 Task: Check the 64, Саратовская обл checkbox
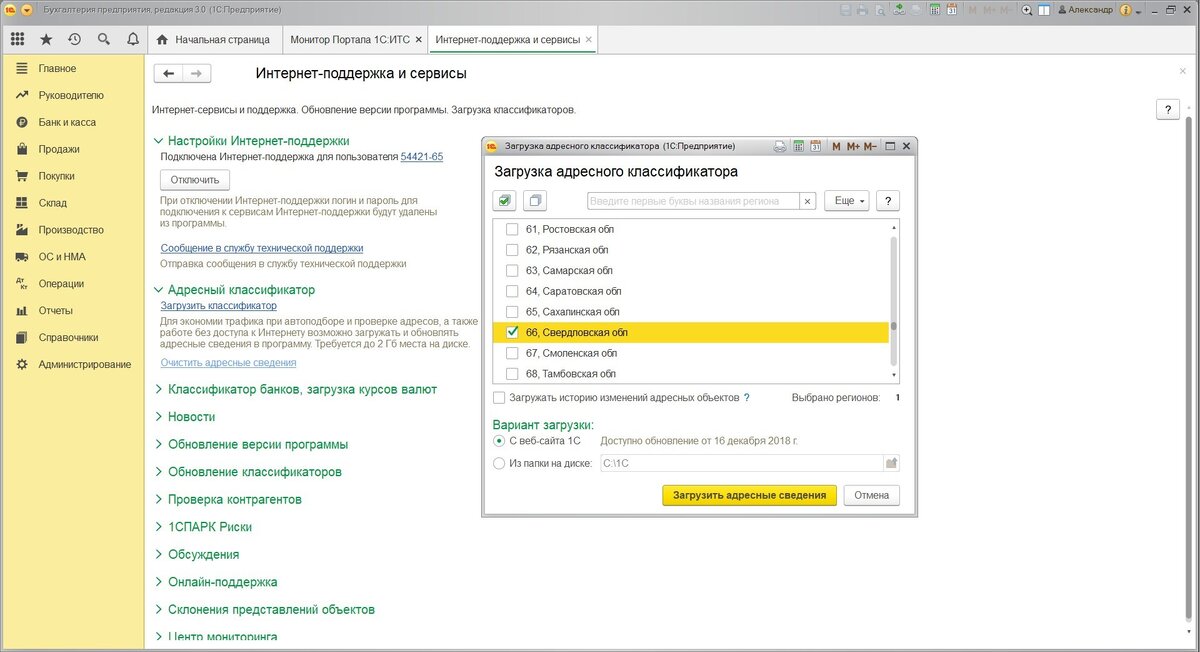click(512, 291)
